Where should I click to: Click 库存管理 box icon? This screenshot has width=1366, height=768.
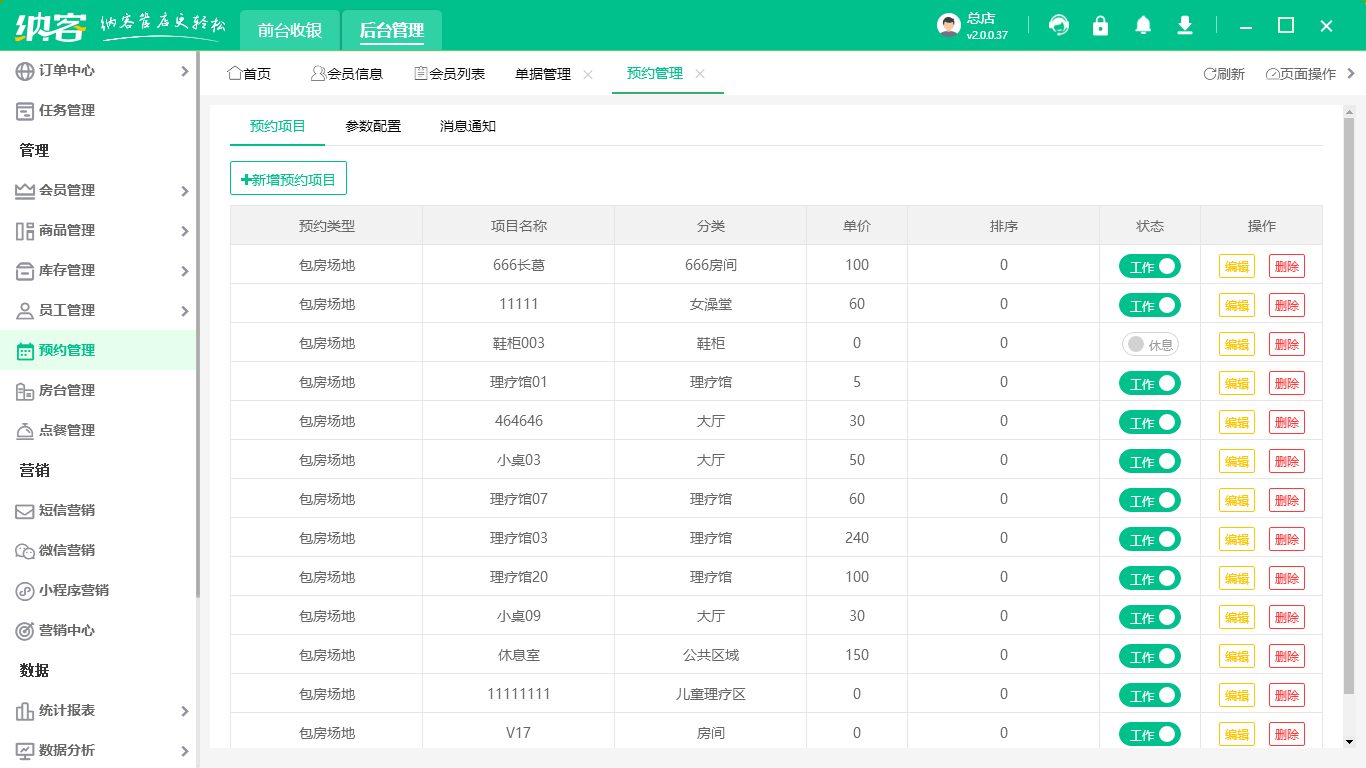[x=25, y=271]
